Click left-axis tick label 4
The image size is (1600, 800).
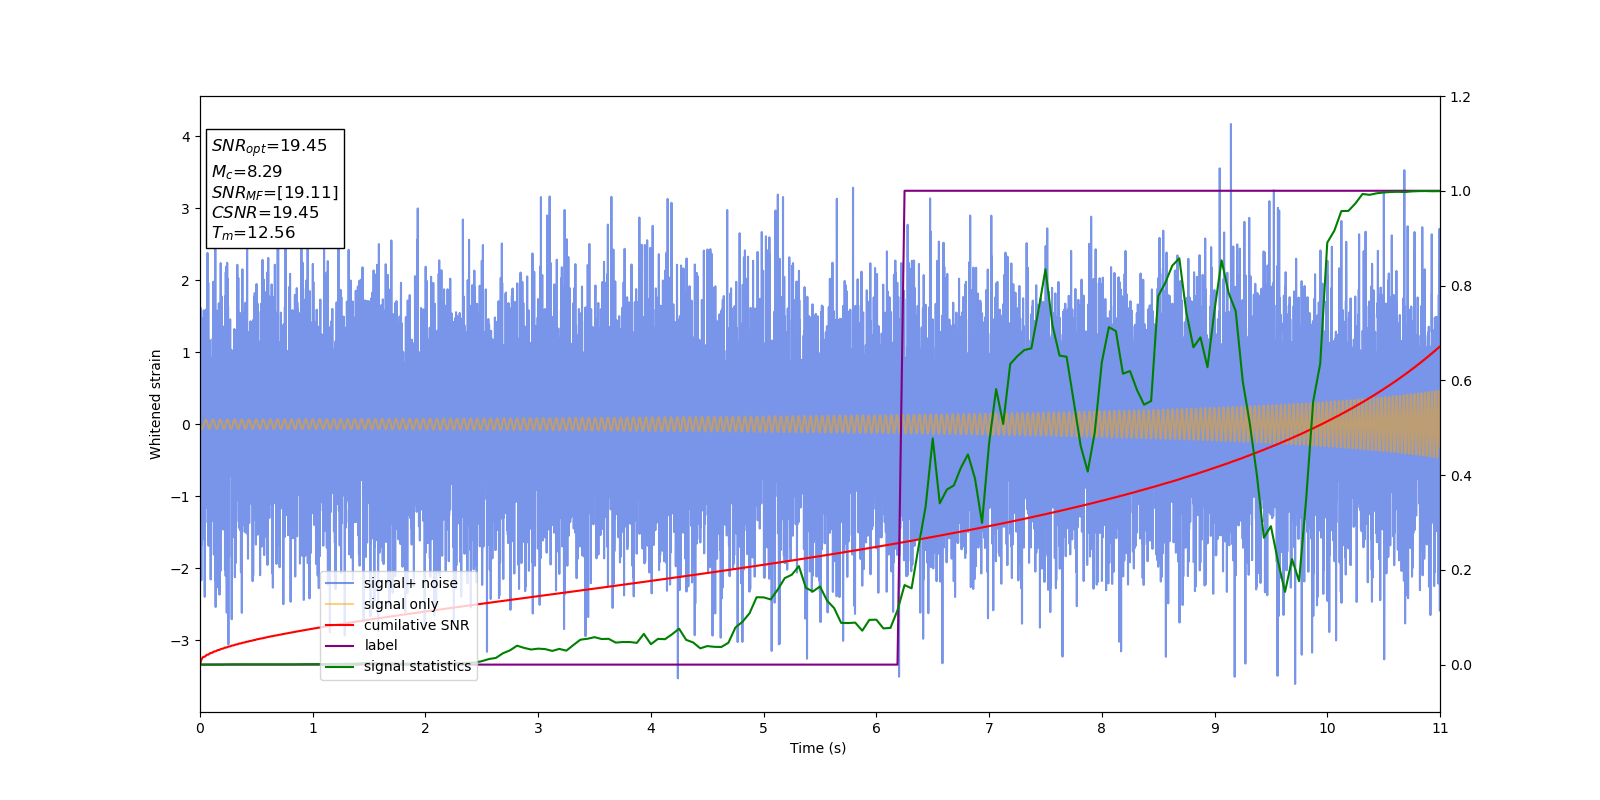[186, 137]
